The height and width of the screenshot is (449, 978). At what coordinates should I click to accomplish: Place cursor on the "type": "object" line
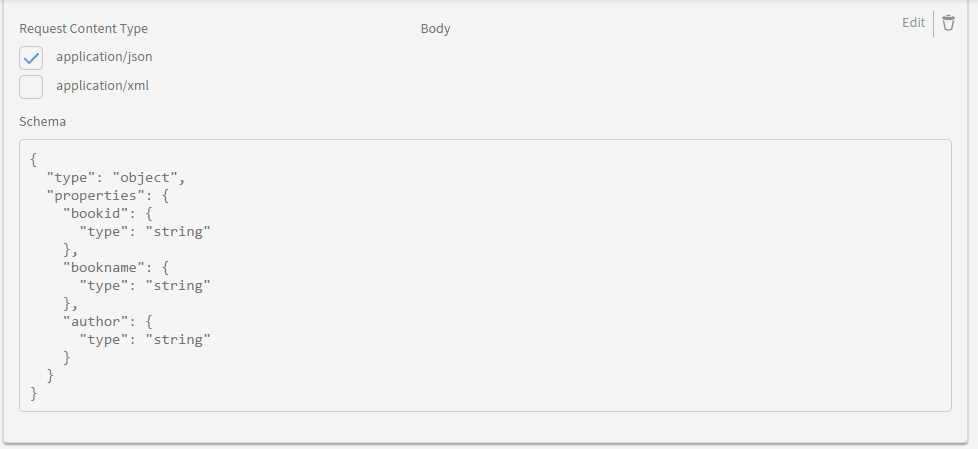(x=116, y=178)
